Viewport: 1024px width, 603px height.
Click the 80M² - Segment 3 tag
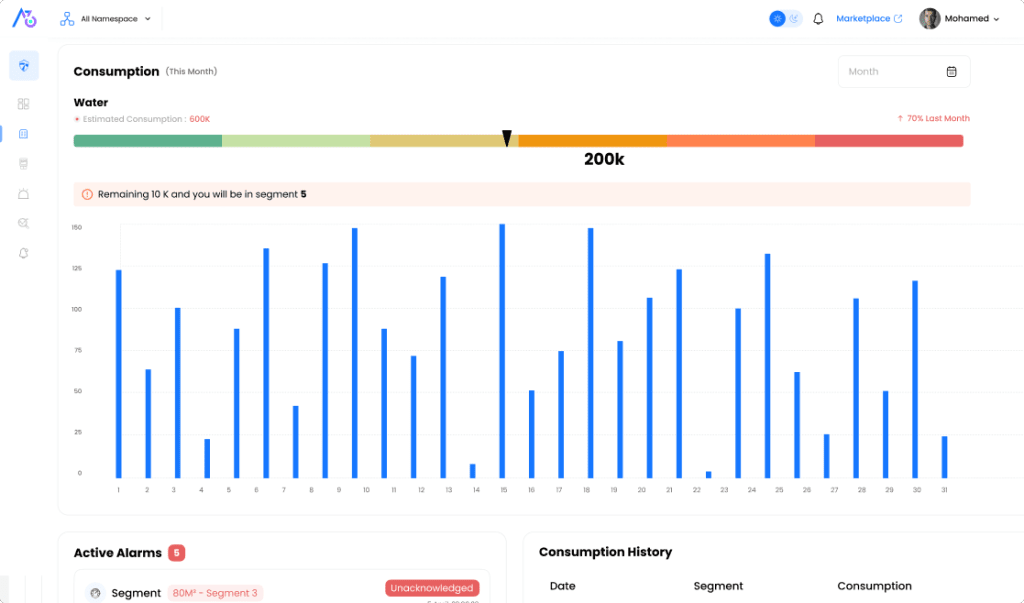(x=214, y=593)
